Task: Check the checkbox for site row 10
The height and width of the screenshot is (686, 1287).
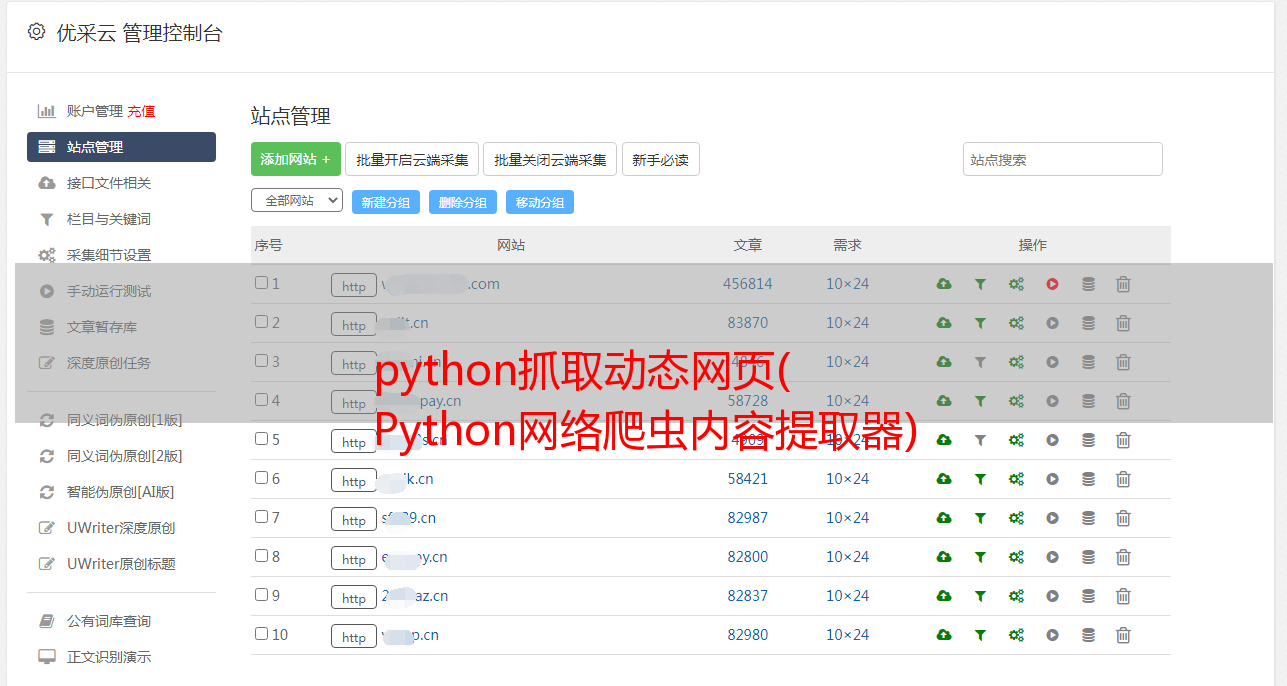Action: [x=261, y=634]
